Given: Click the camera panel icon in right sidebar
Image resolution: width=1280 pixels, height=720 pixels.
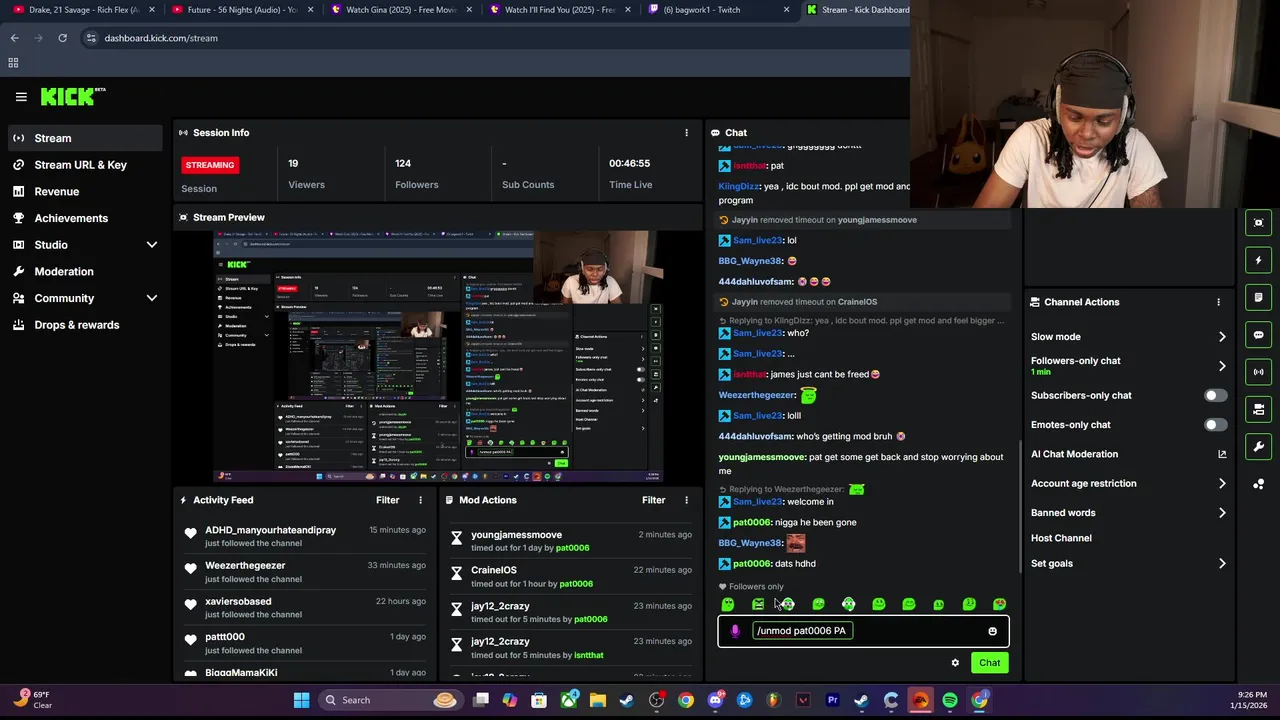Looking at the screenshot, I should coord(1259,409).
